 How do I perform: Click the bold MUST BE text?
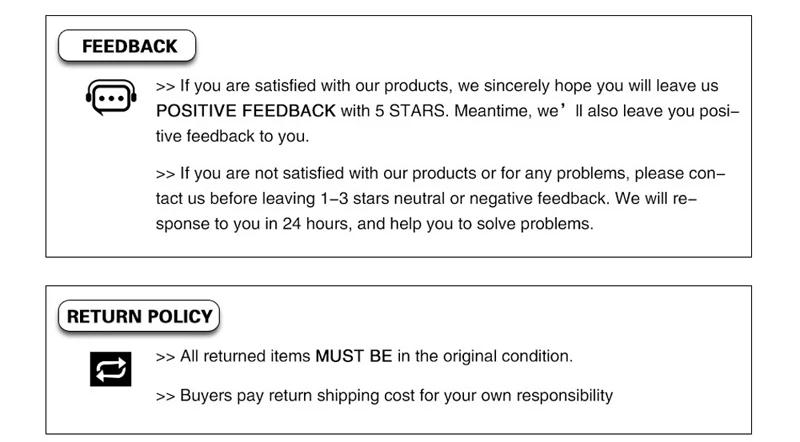(x=354, y=355)
